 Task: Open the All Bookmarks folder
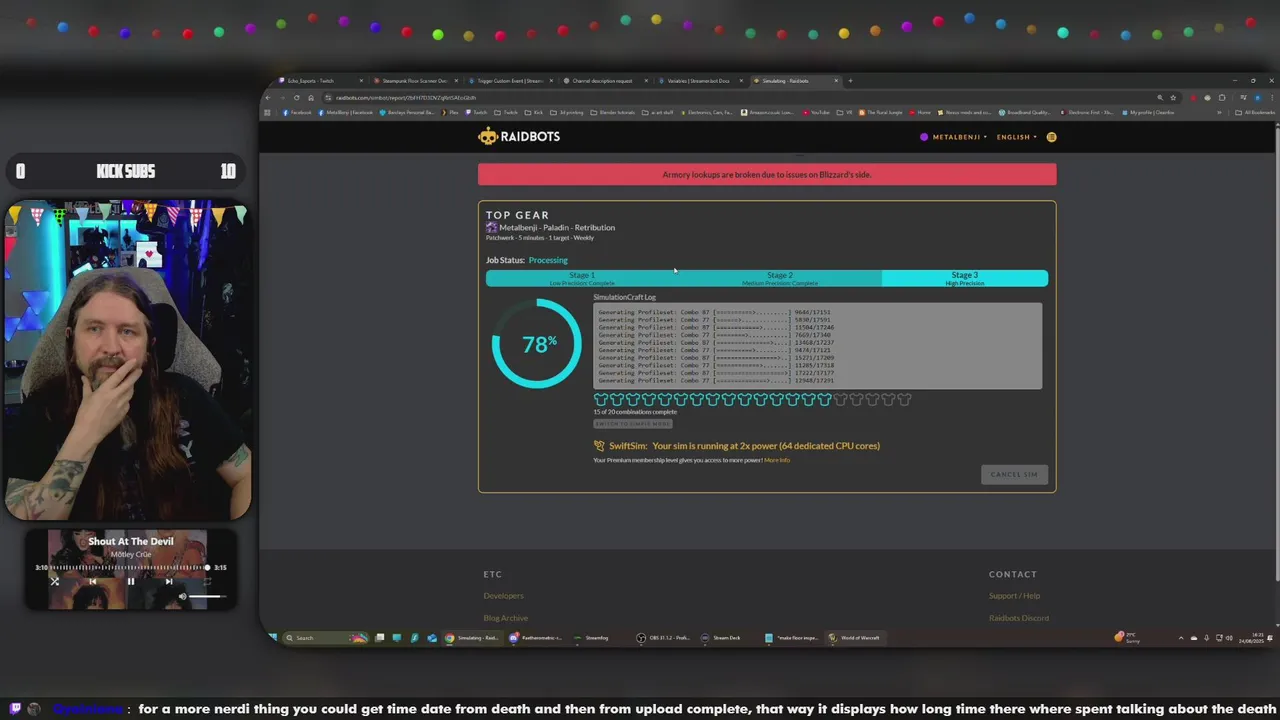1255,112
